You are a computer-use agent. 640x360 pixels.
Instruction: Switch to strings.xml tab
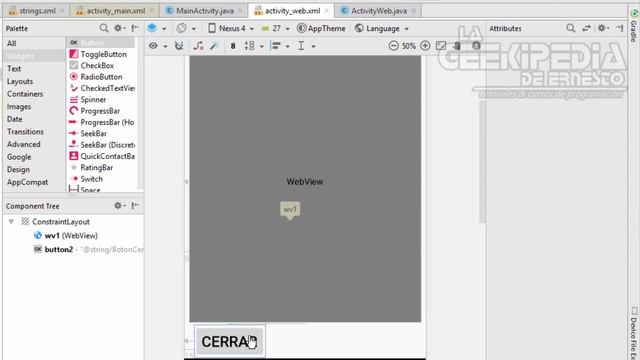point(37,11)
